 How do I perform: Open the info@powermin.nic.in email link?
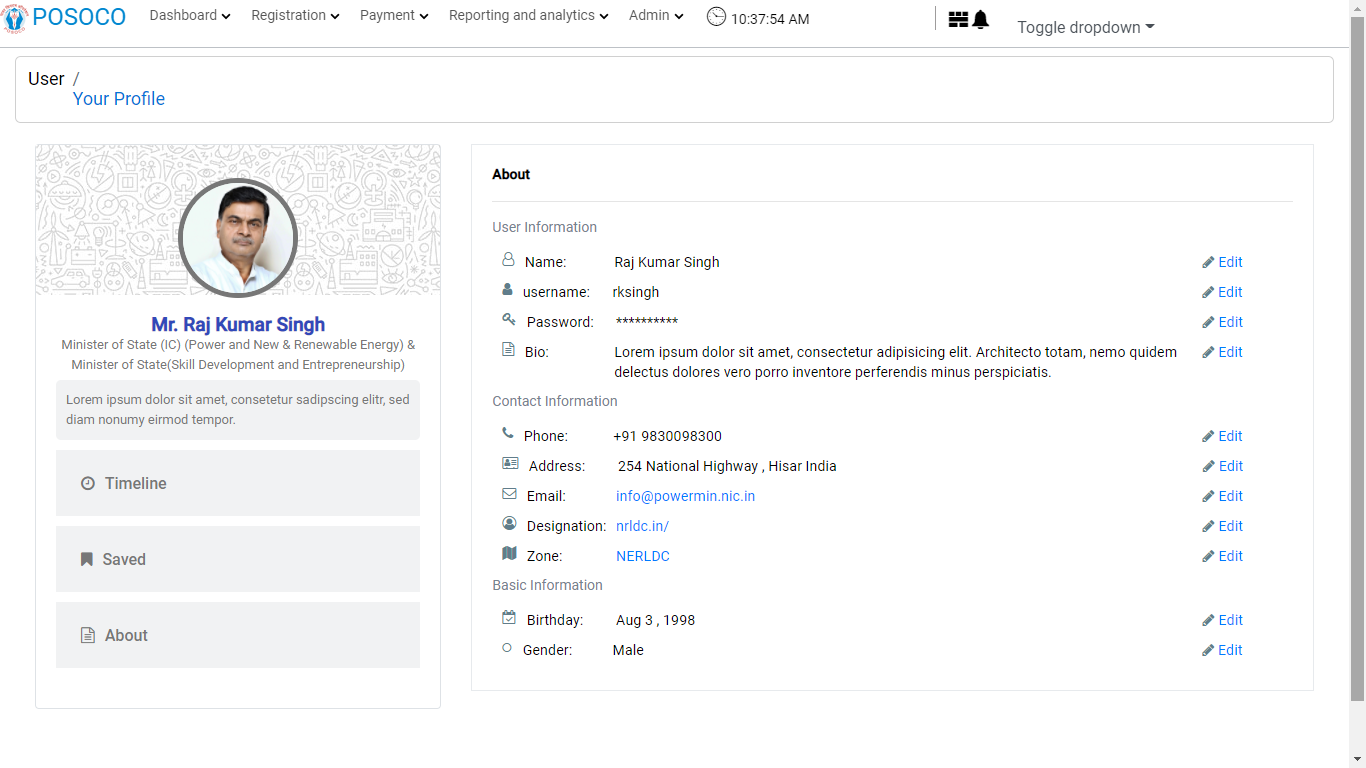coord(685,496)
